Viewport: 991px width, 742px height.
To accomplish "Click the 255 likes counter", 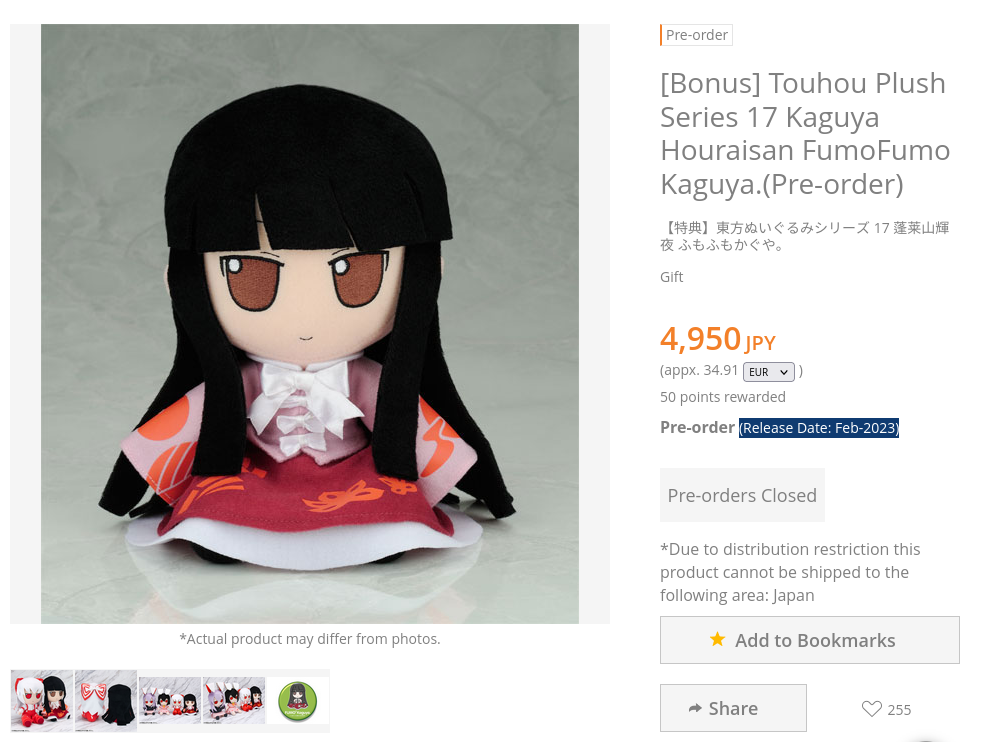I will [x=899, y=710].
